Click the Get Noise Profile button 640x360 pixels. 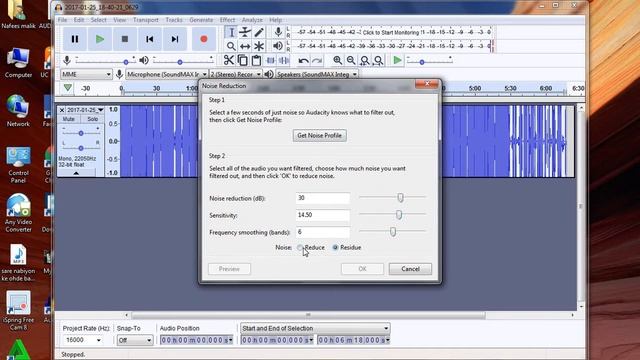pyautogui.click(x=320, y=136)
